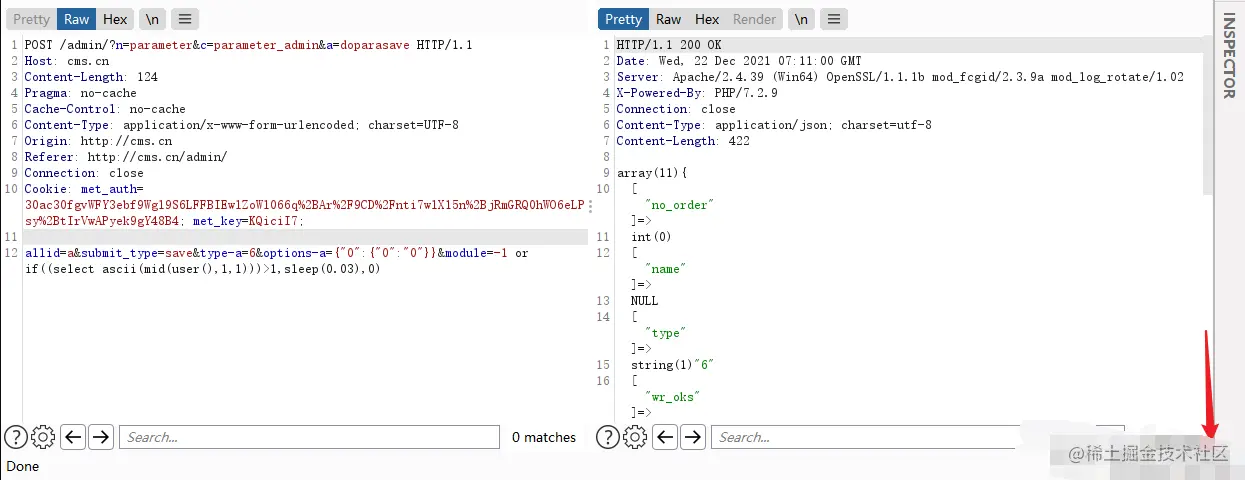
Task: Click 'HTTP/1.1 200 OK' status line
Action: (668, 45)
